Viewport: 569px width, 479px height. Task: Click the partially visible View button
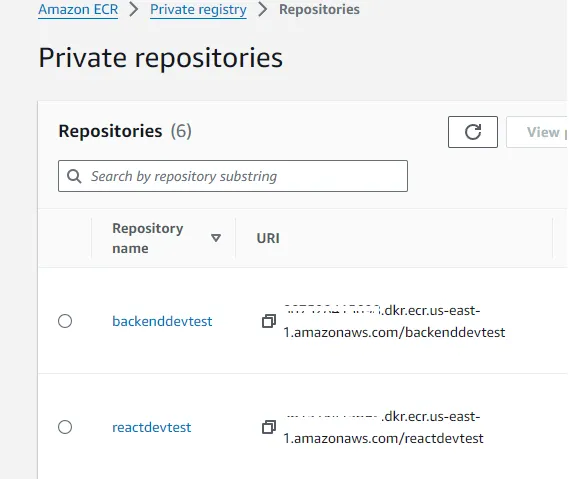click(537, 132)
